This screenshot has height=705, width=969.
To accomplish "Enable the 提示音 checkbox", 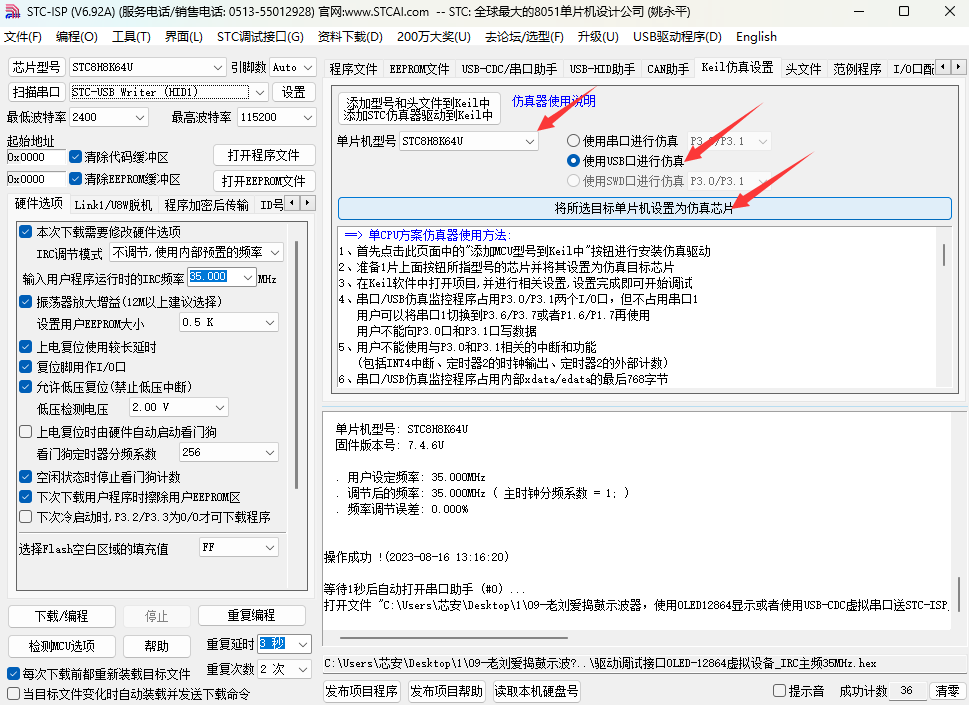I will coord(779,690).
